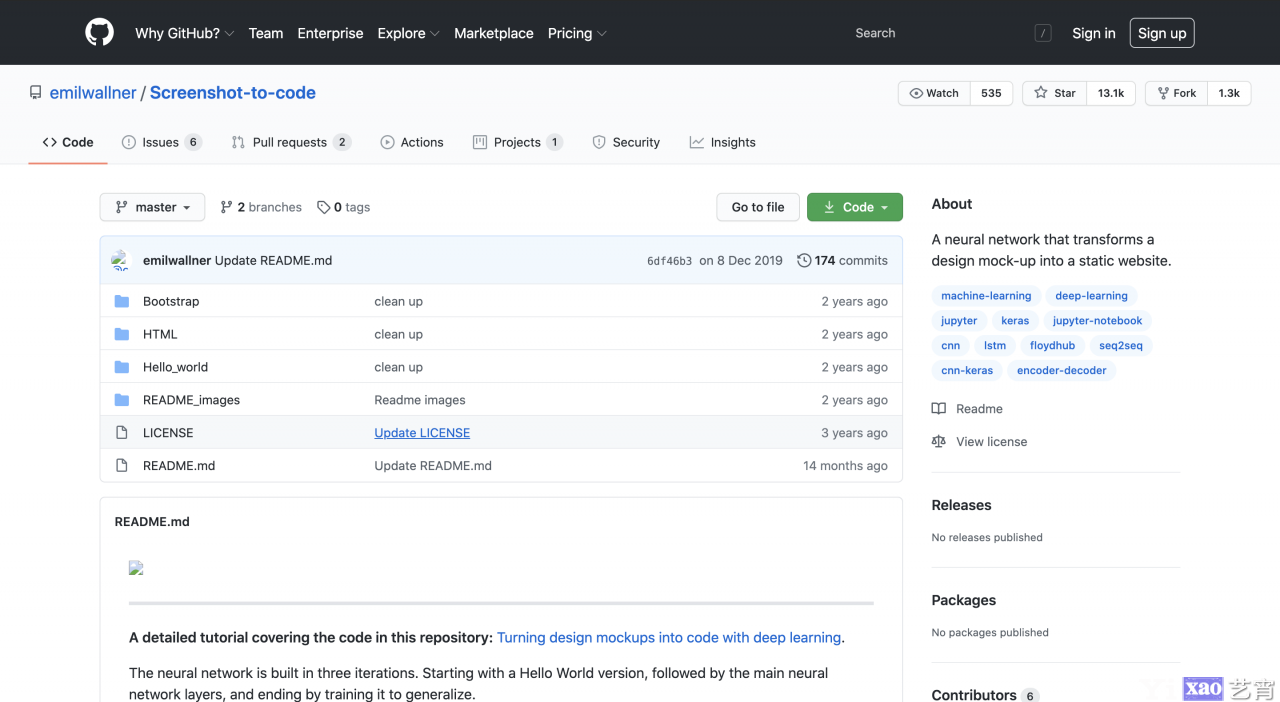Click the GitHub octocat logo
Image resolution: width=1280 pixels, height=702 pixels.
pyautogui.click(x=99, y=33)
